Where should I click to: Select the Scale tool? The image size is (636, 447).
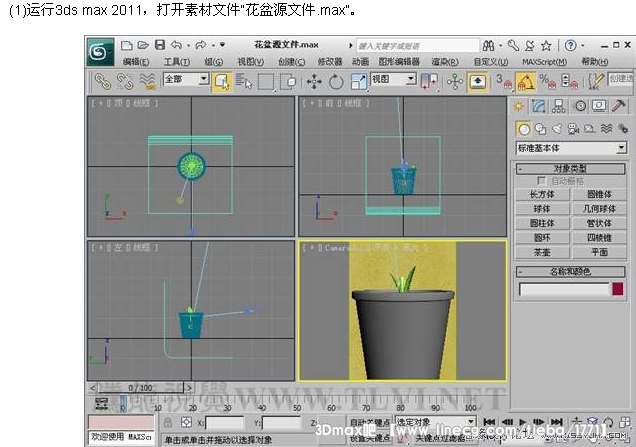359,82
